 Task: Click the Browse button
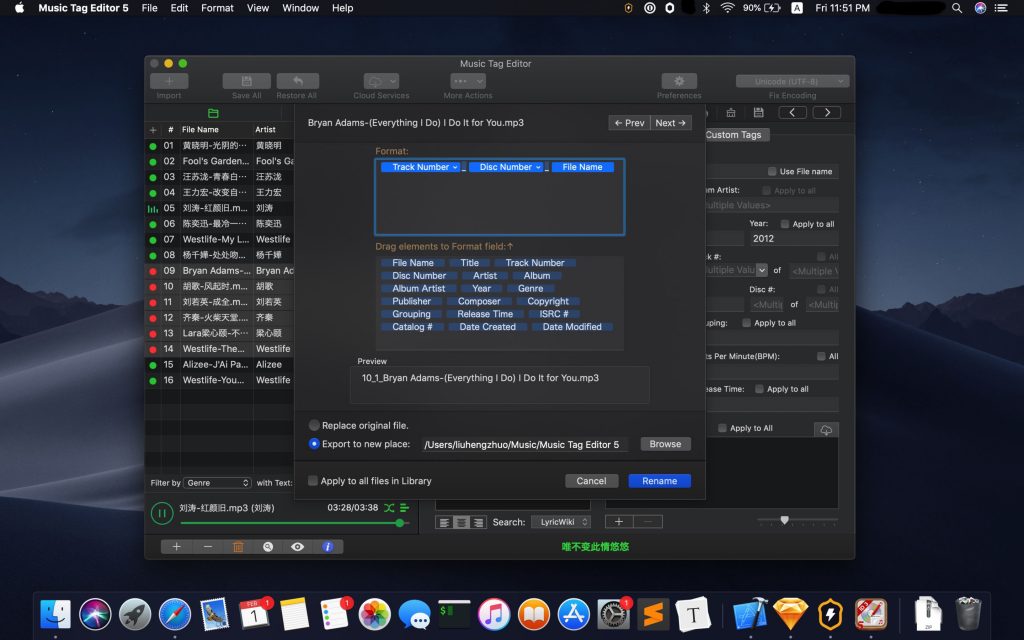tap(665, 444)
